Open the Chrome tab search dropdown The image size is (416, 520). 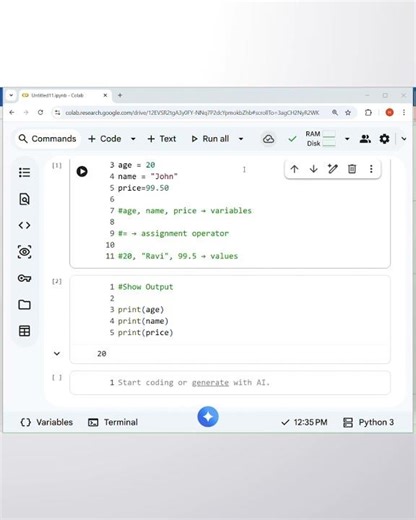pos(11,95)
